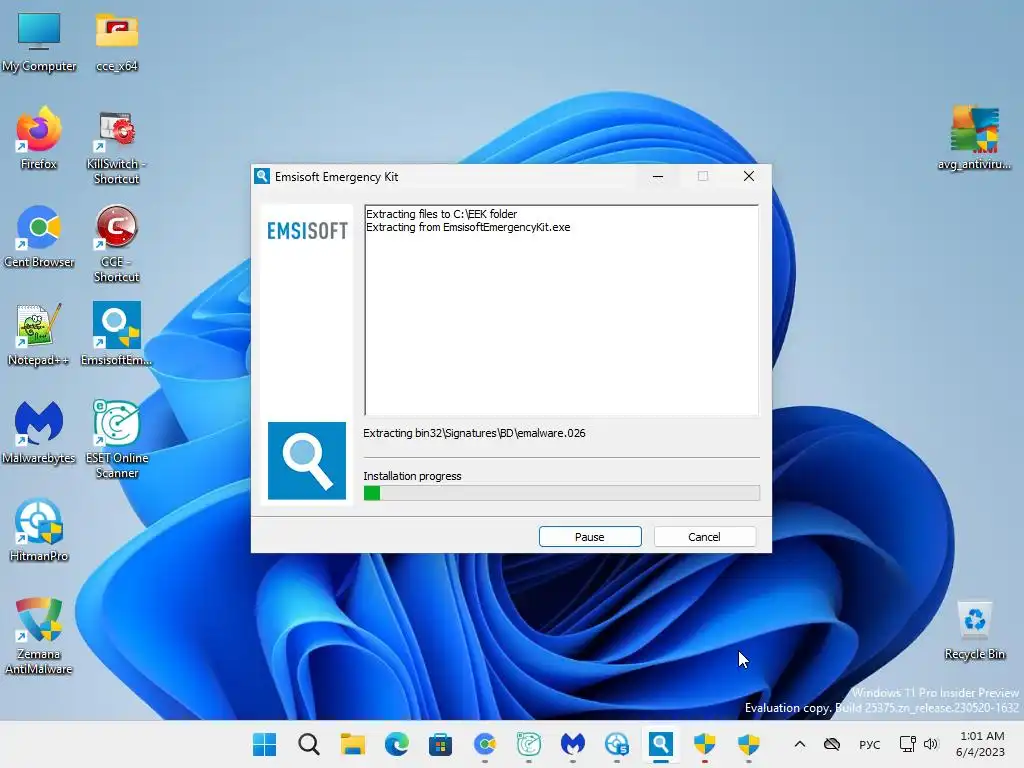Click the last shield icon in taskbar
This screenshot has width=1024, height=768.
(748, 744)
